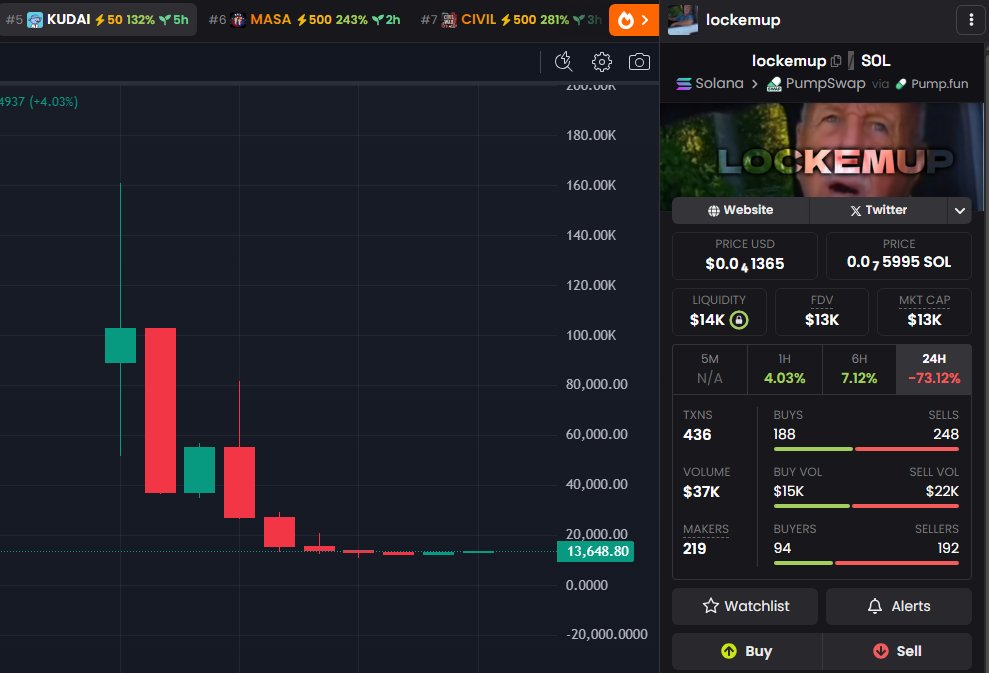This screenshot has width=989, height=673.
Task: Click the liquidity lock icon
Action: [739, 320]
